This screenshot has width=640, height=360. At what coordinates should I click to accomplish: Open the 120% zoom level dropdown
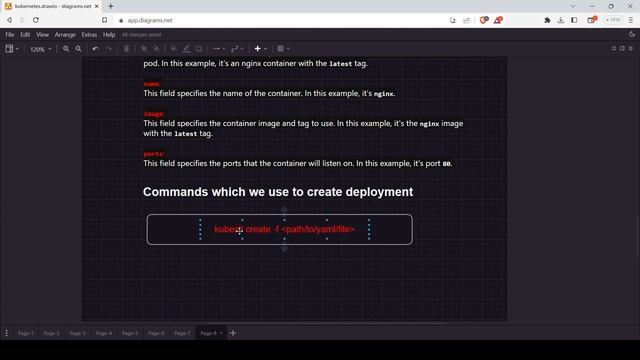(x=40, y=49)
